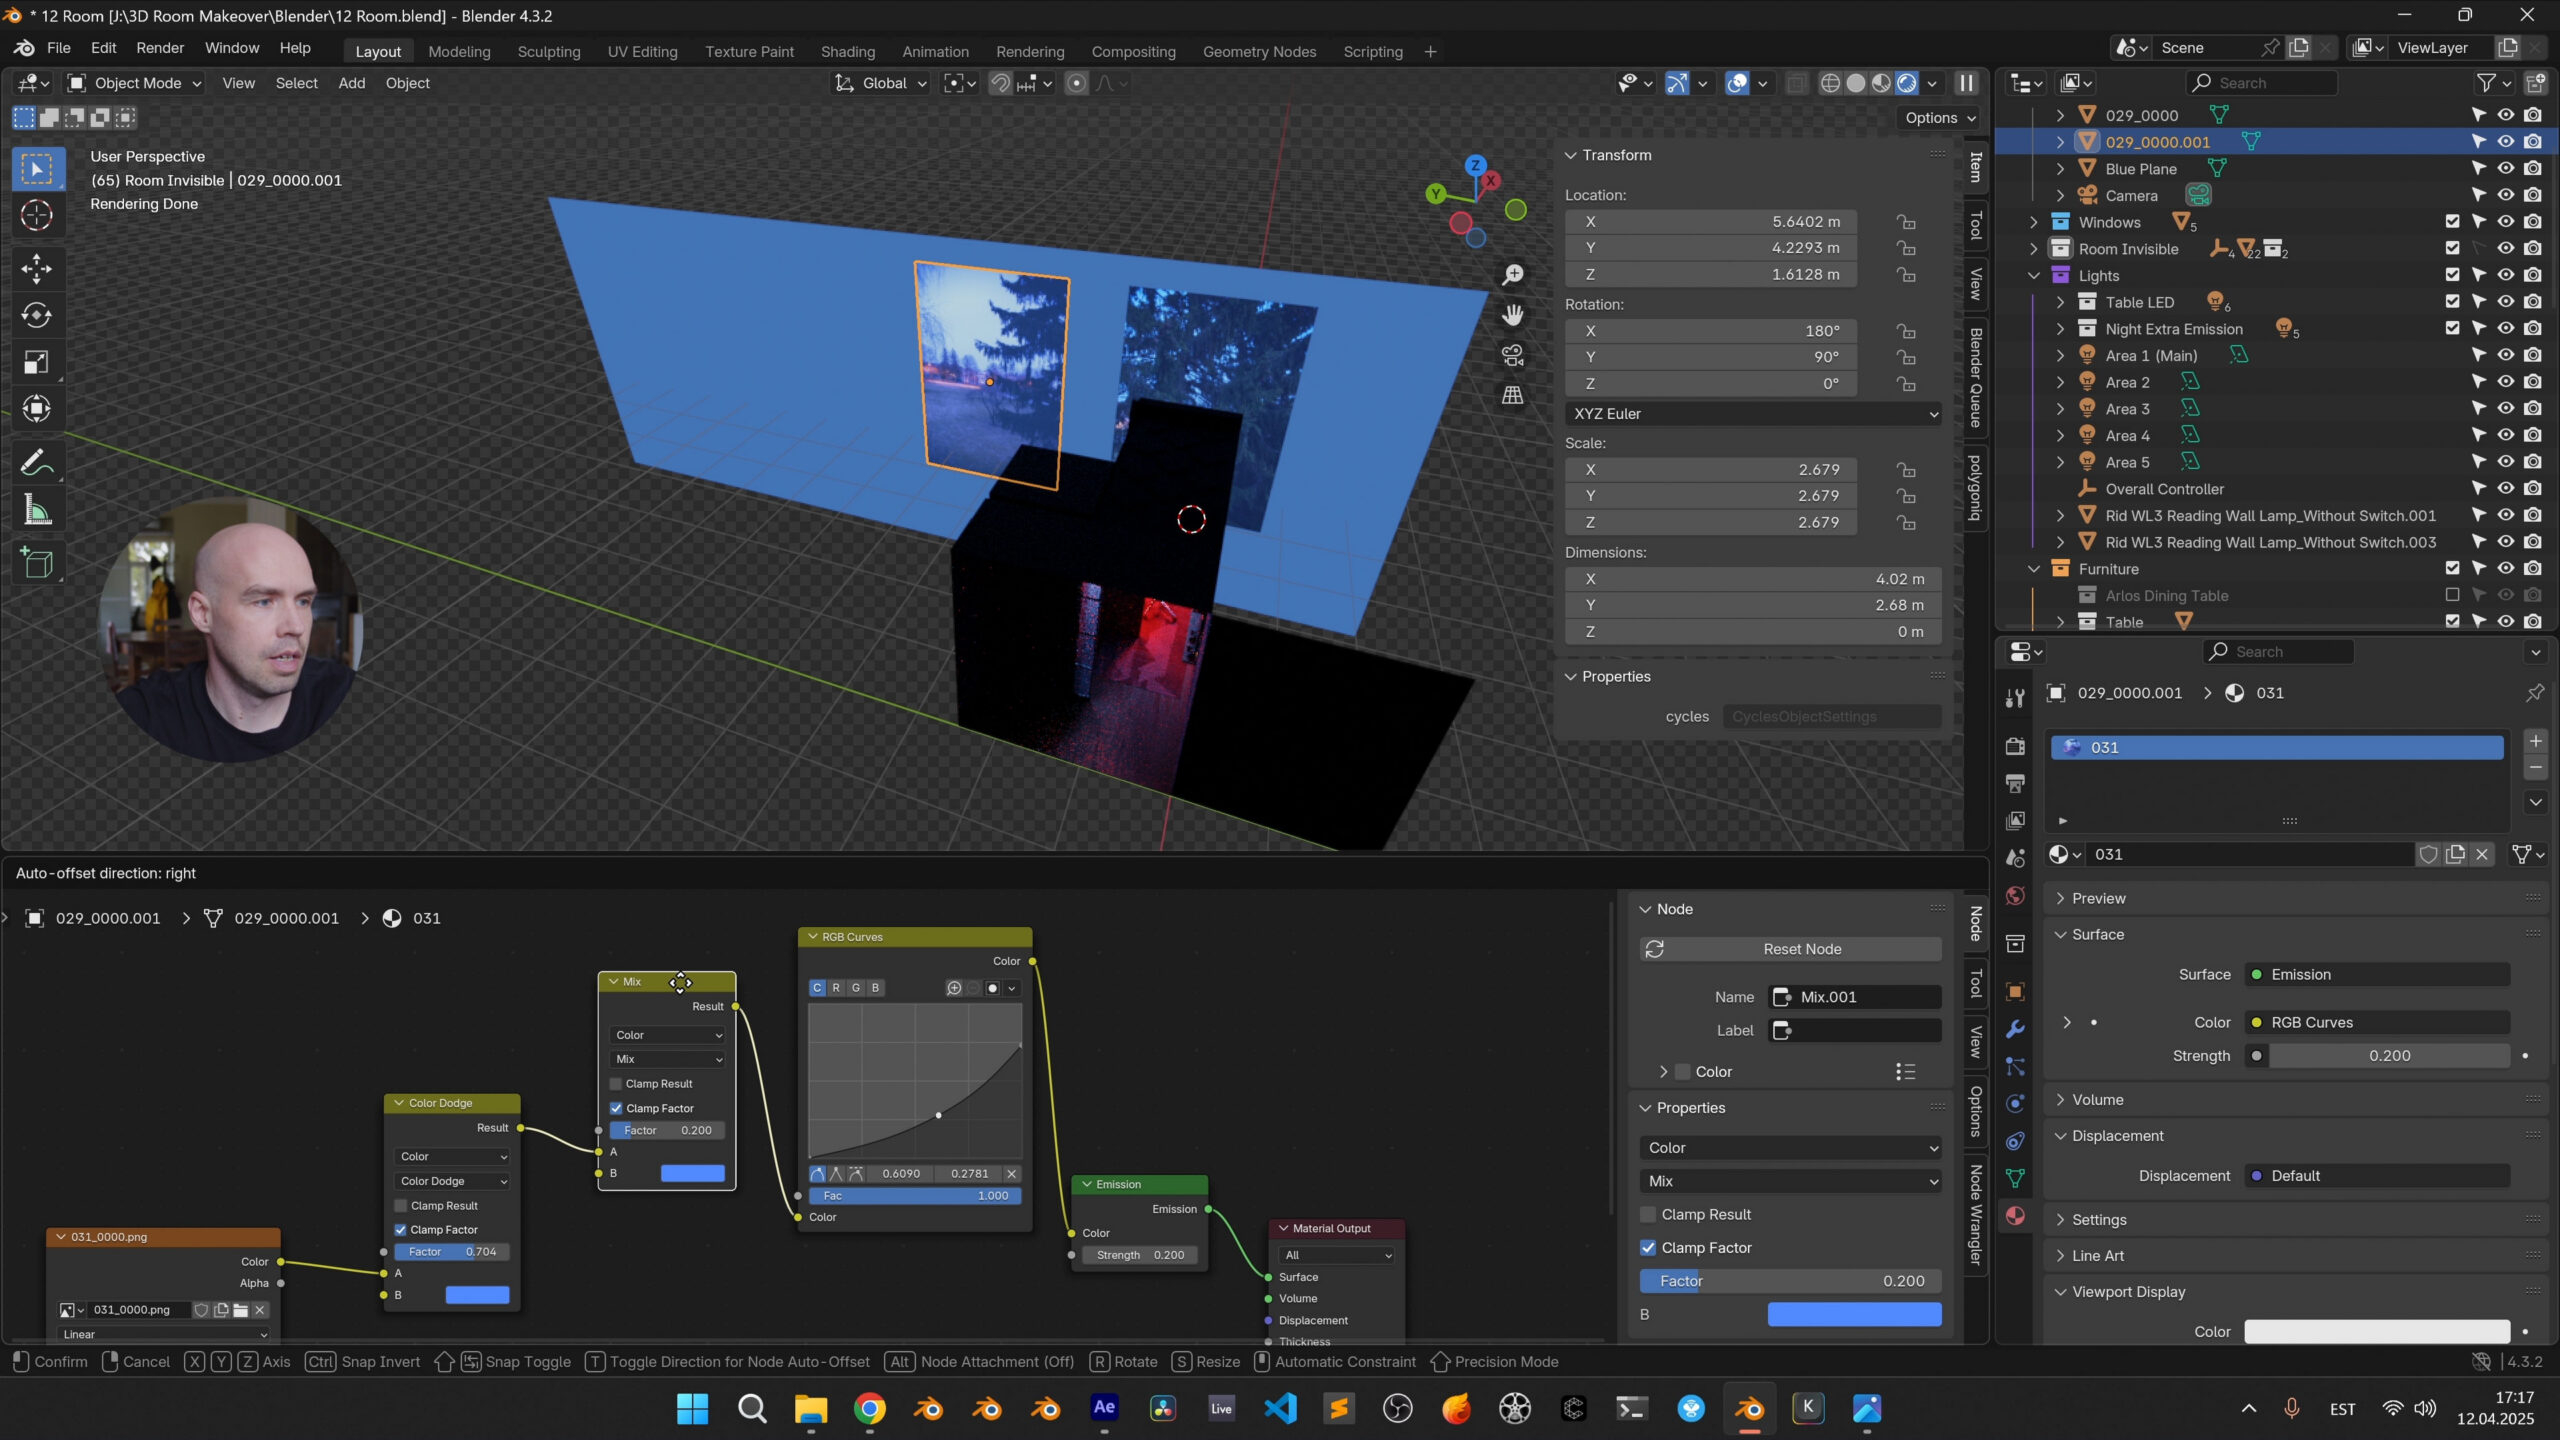
Task: Hide Blue Plane in viewport via eye icon
Action: [x=2505, y=168]
